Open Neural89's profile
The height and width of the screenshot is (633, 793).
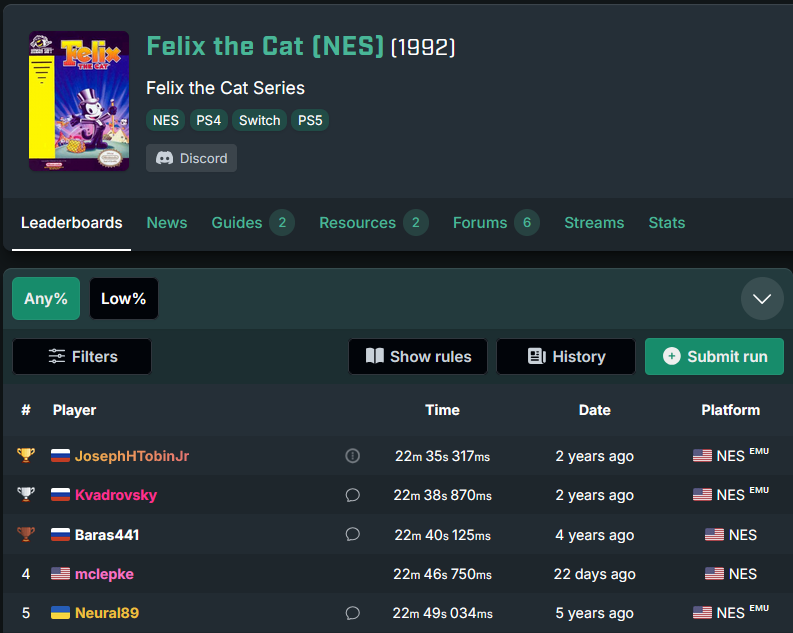click(x=107, y=613)
